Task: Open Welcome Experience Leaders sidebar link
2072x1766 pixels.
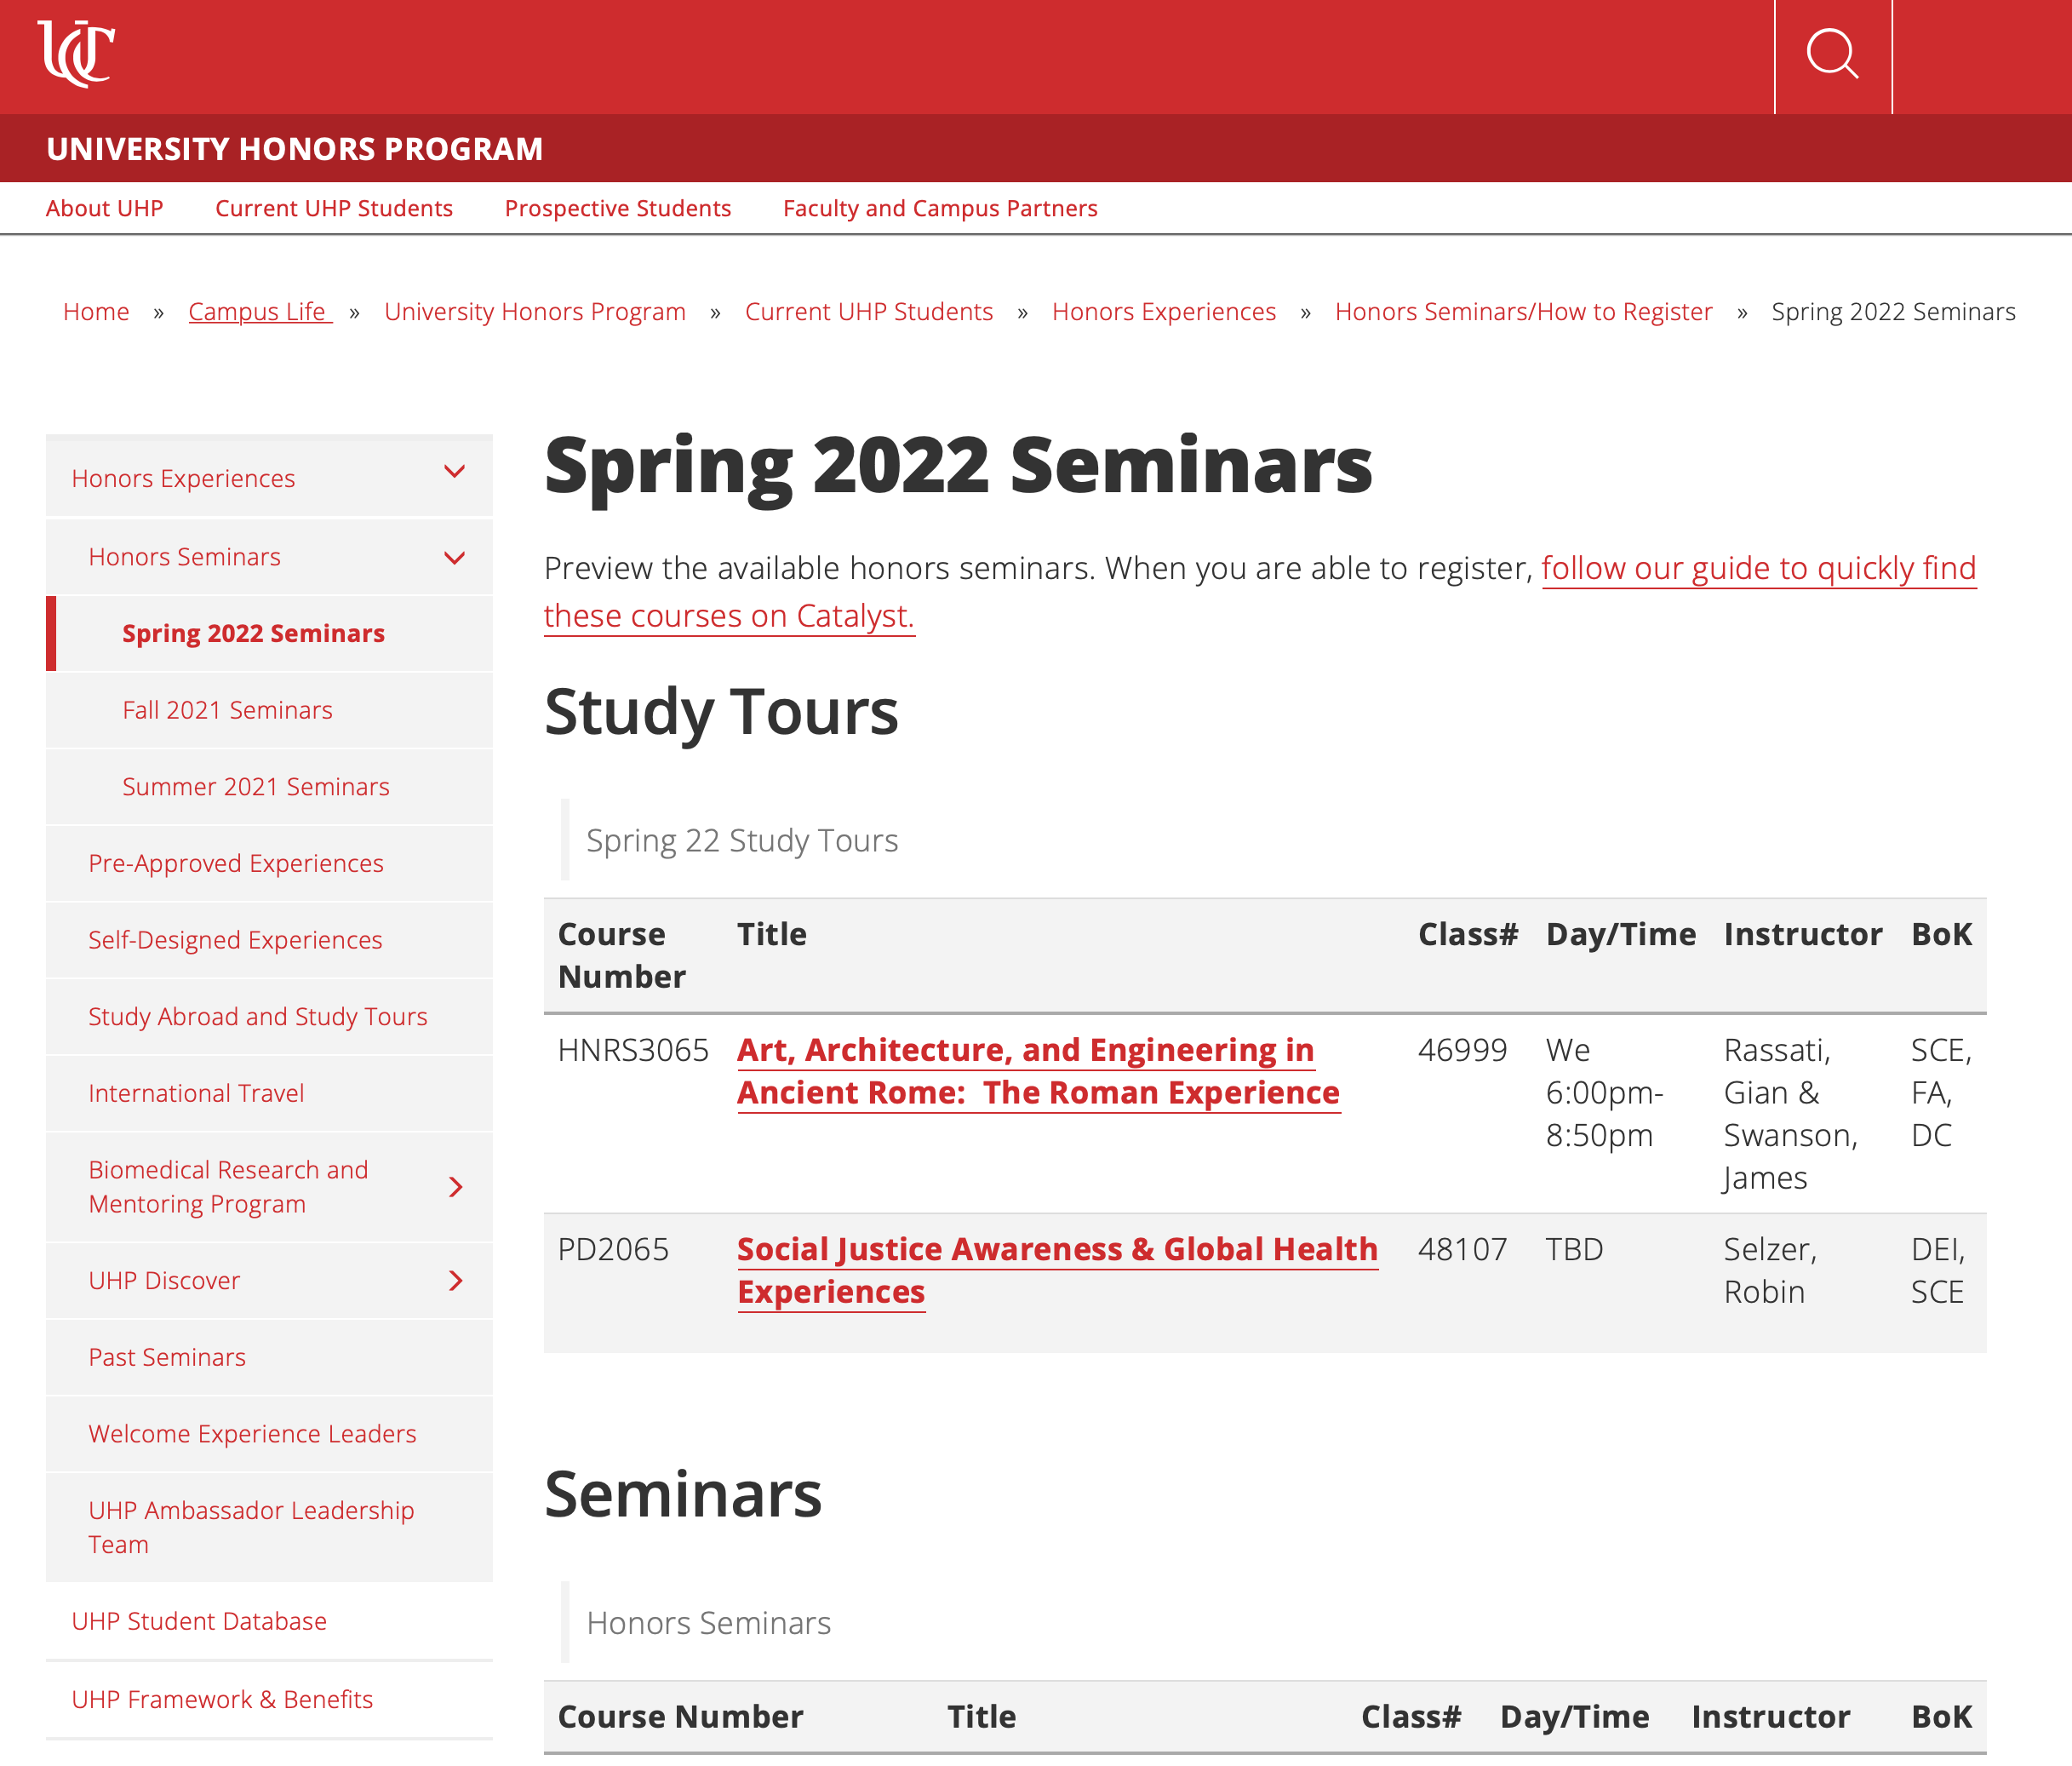Action: pyautogui.click(x=252, y=1434)
